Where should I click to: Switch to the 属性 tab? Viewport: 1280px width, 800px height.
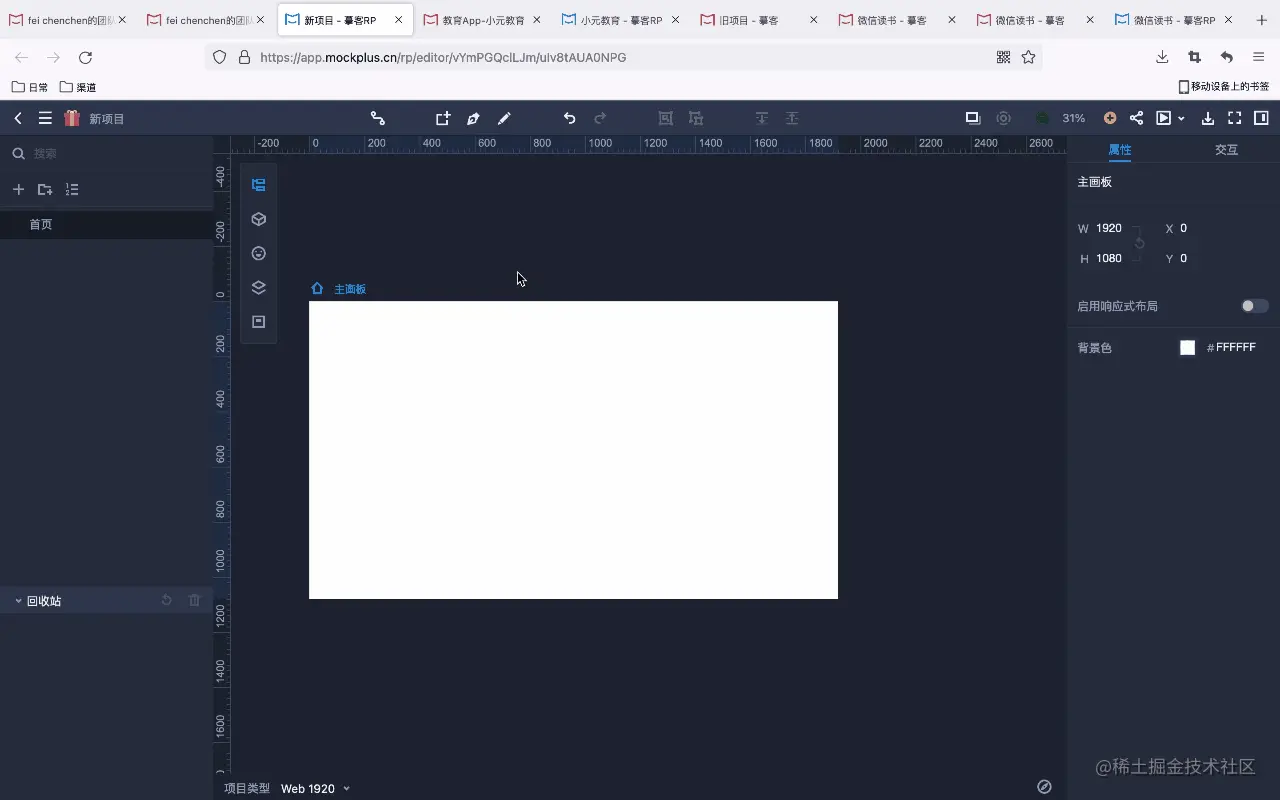1120,150
